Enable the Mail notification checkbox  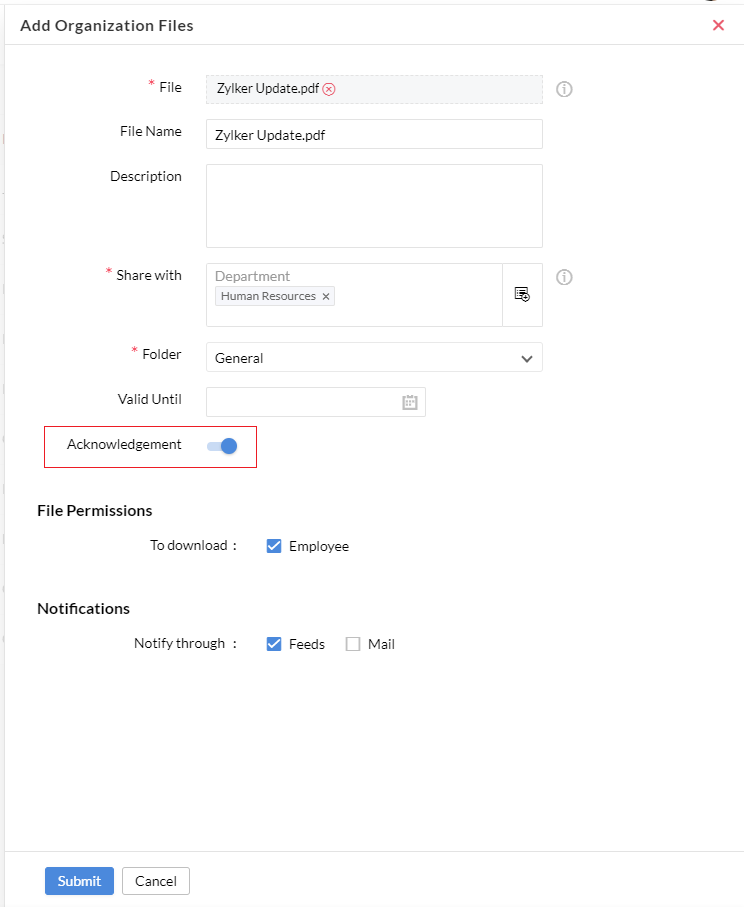(x=353, y=644)
